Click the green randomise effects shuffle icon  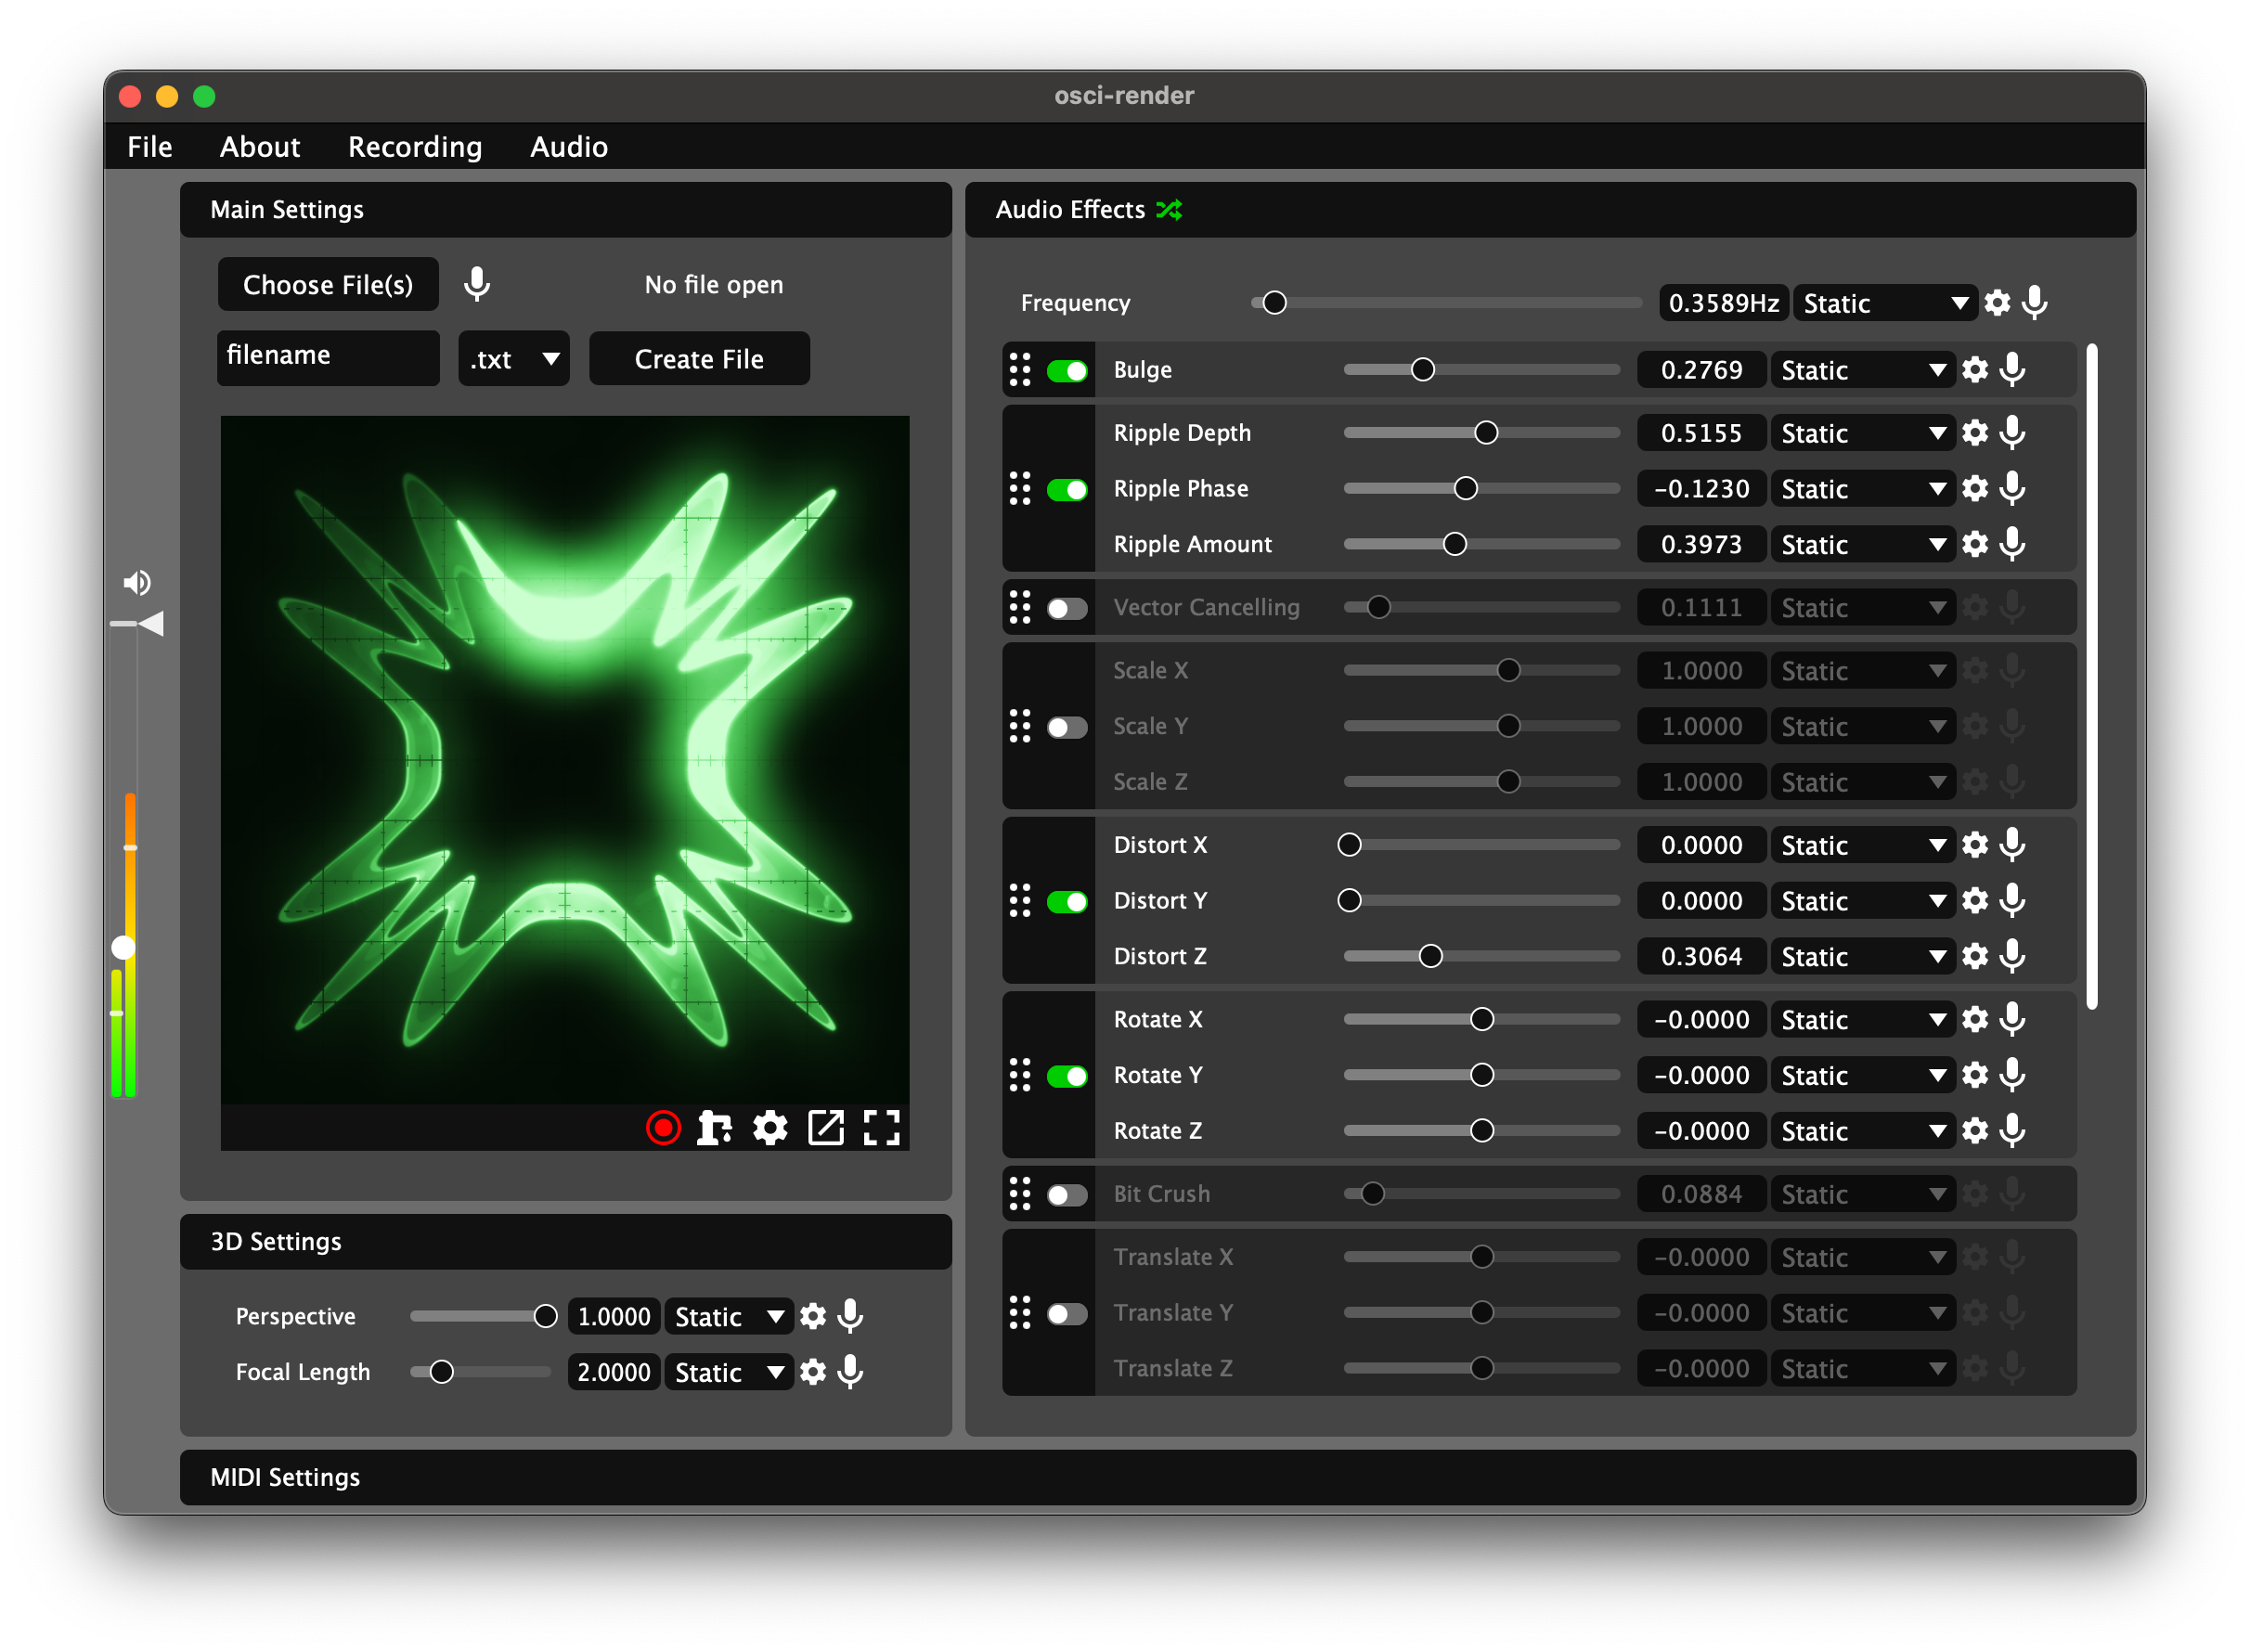1169,210
